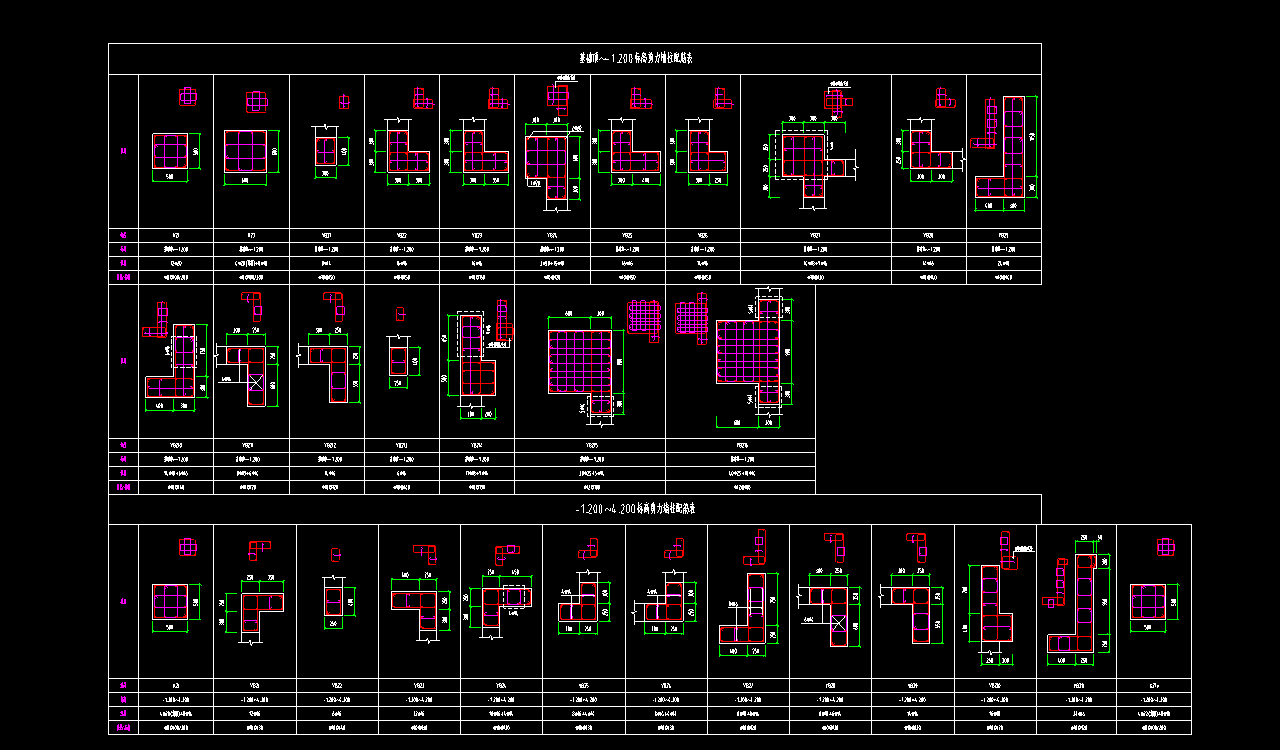This screenshot has width=1280, height=750.
Task: Select the YBZ15 label in the middle table
Action: [x=590, y=445]
